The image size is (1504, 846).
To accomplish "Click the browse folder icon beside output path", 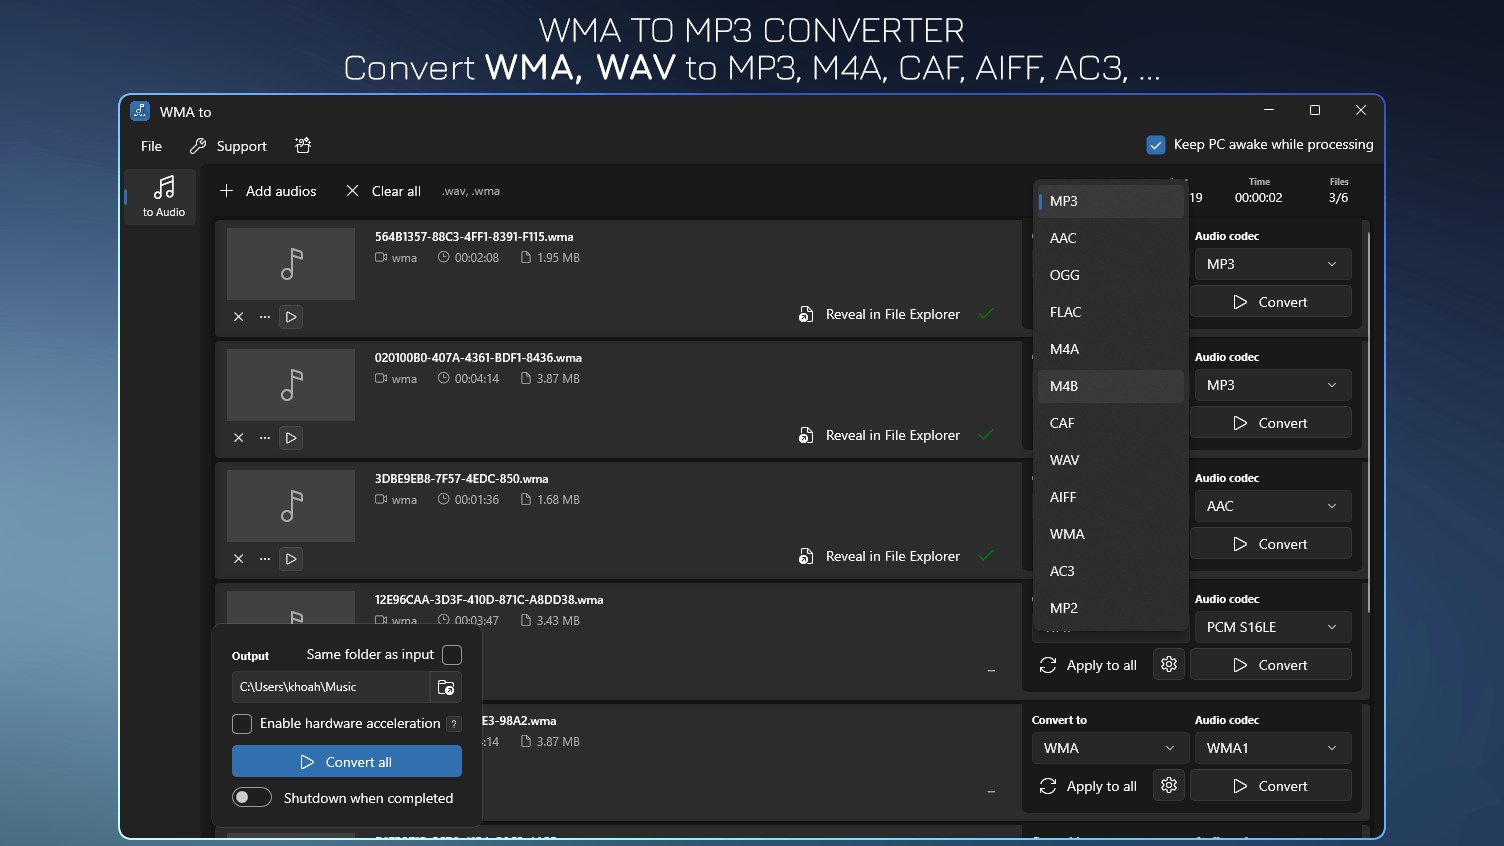I will [446, 687].
